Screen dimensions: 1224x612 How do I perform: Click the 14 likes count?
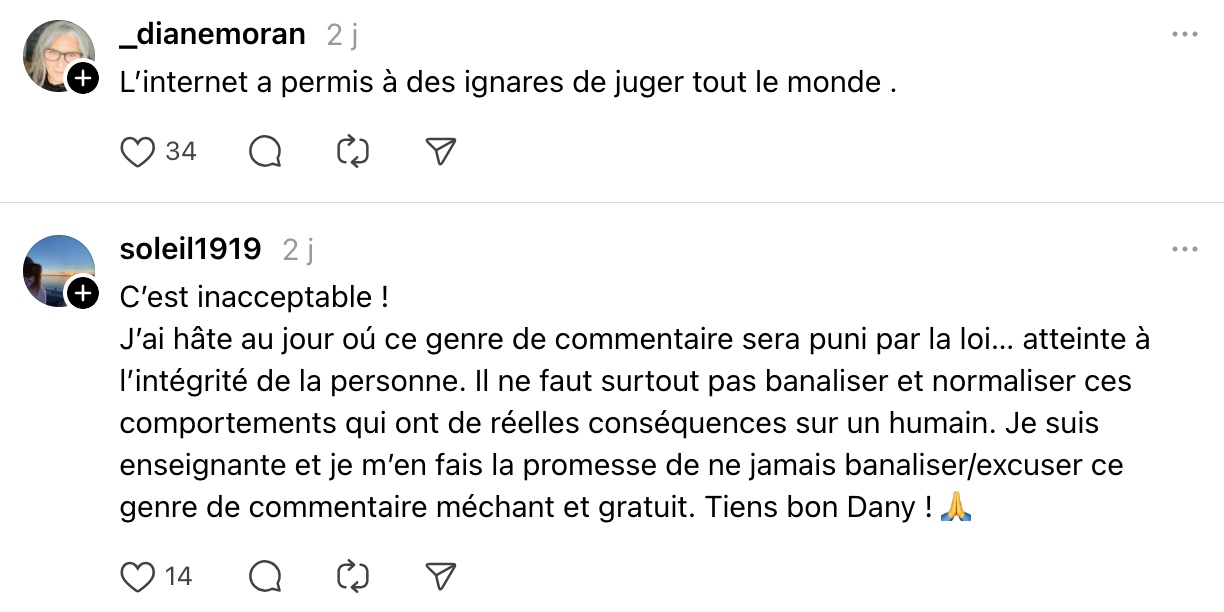[x=179, y=577]
